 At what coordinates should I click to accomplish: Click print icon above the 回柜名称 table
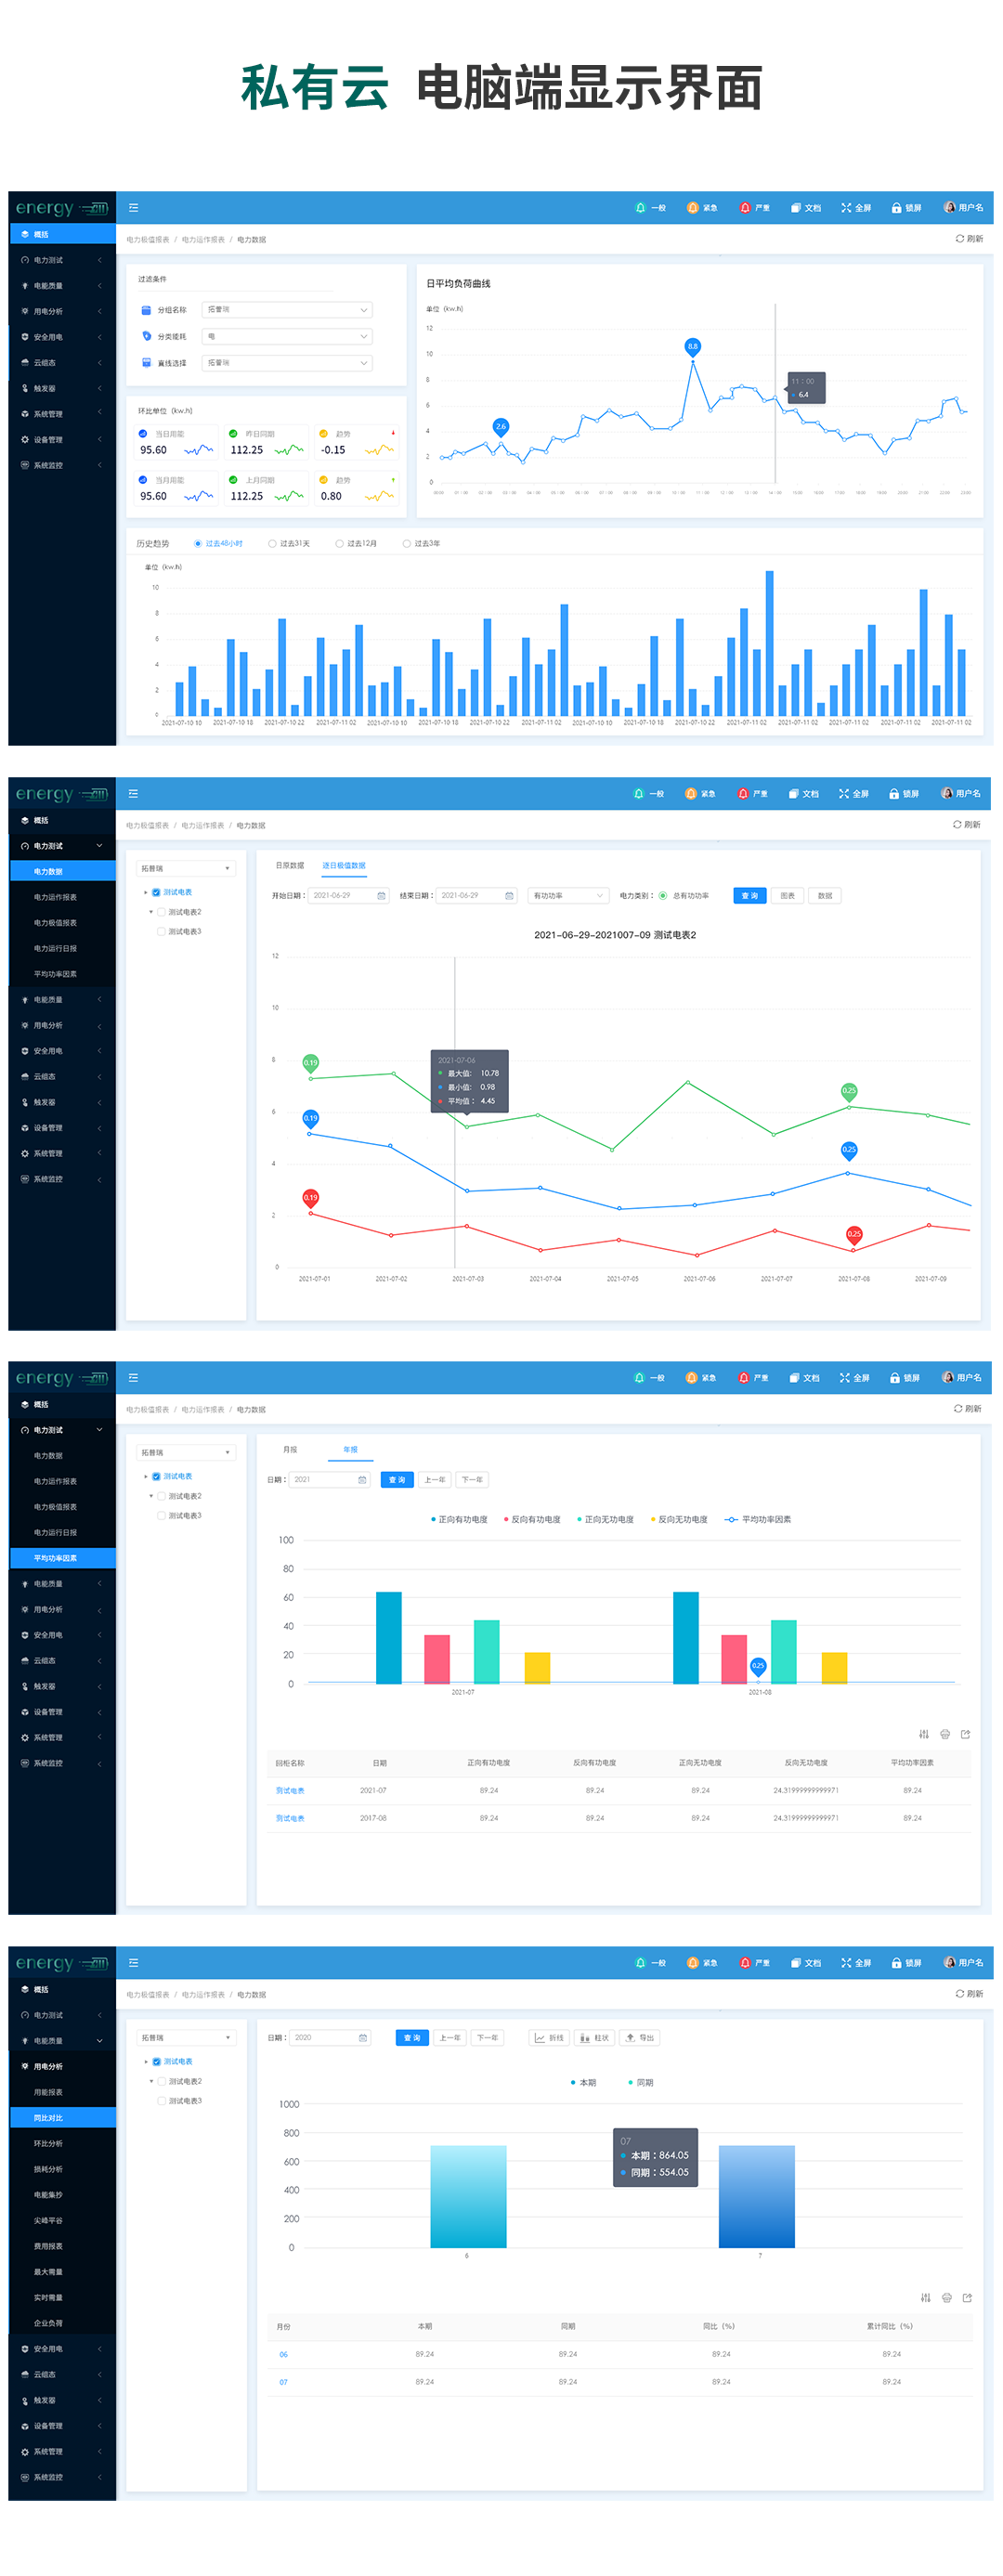pos(945,1734)
